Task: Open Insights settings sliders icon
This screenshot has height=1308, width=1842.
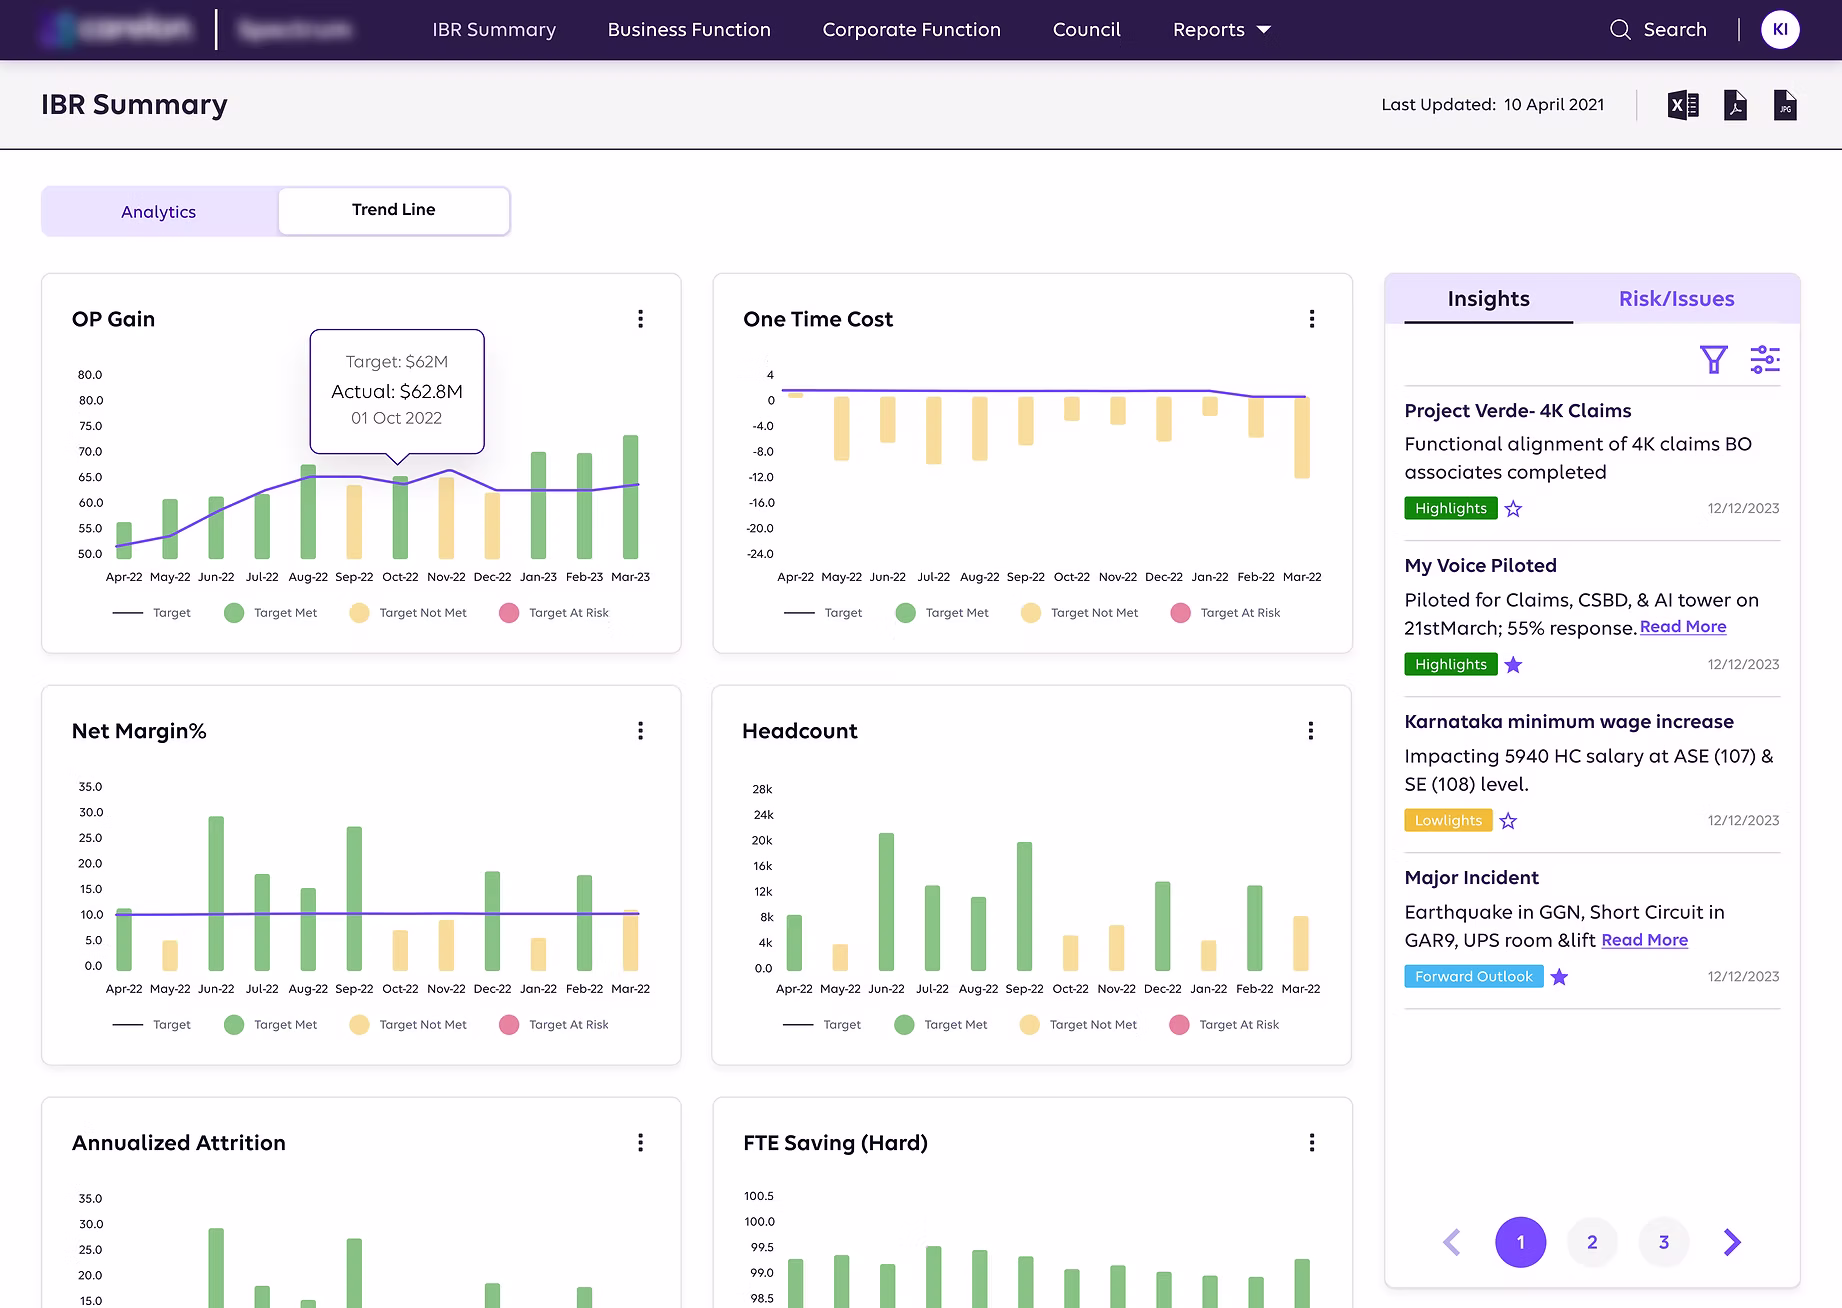Action: [1765, 359]
